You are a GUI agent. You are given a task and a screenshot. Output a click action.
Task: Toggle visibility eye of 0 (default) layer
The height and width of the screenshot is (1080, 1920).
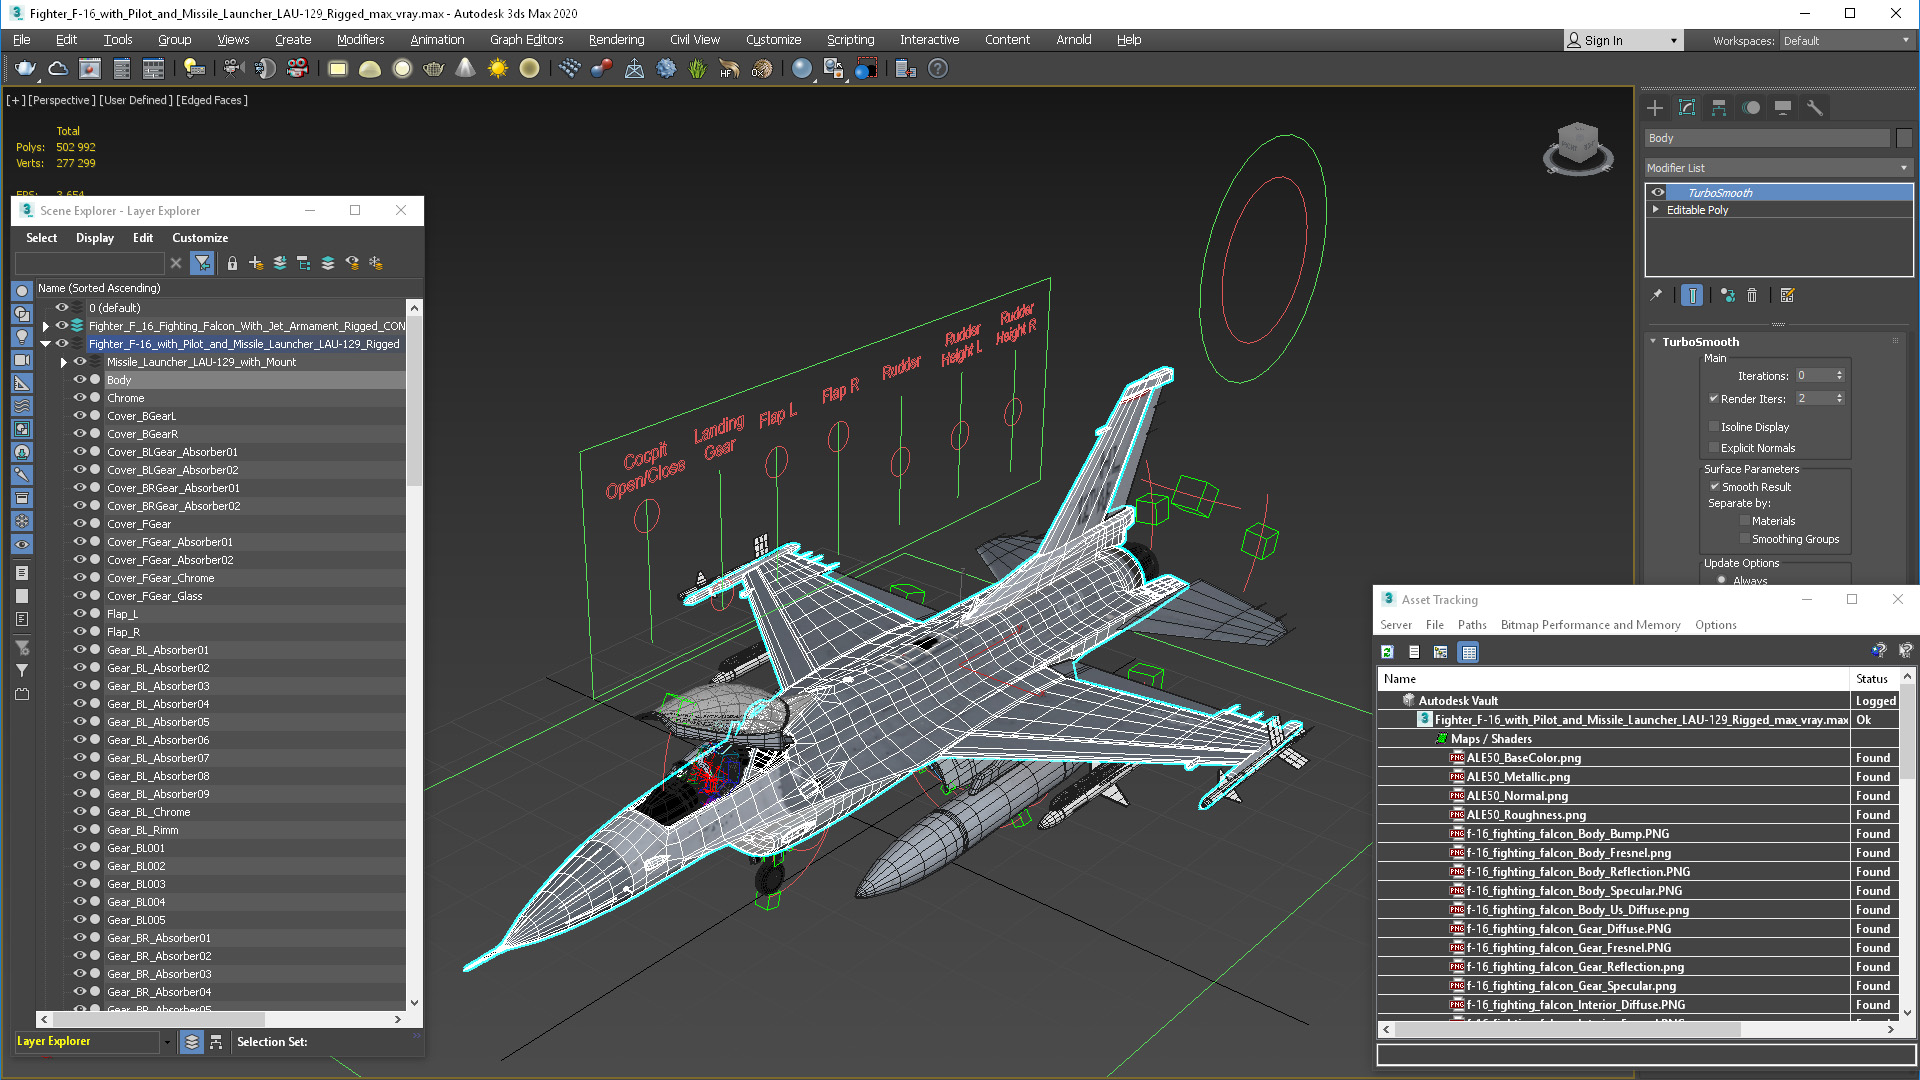[x=62, y=308]
